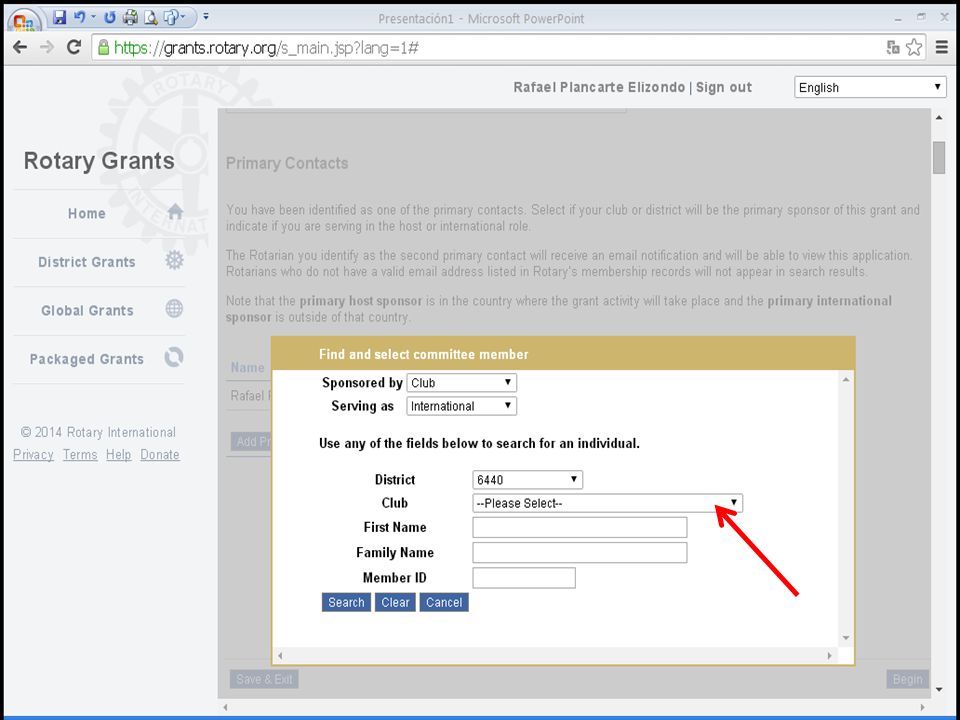Click the Primary Contacts heading

(x=287, y=163)
